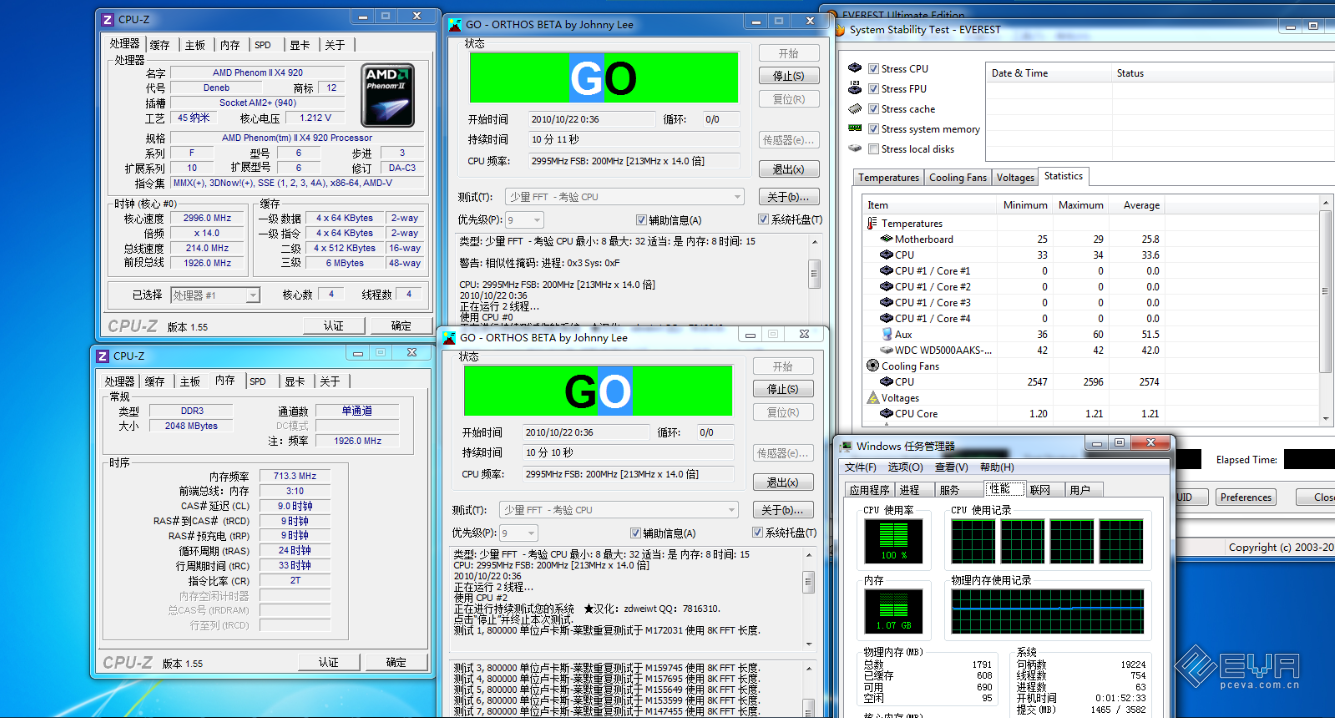
Task: Click the AMD Phenom II logo in CPU-Z
Action: (387, 95)
